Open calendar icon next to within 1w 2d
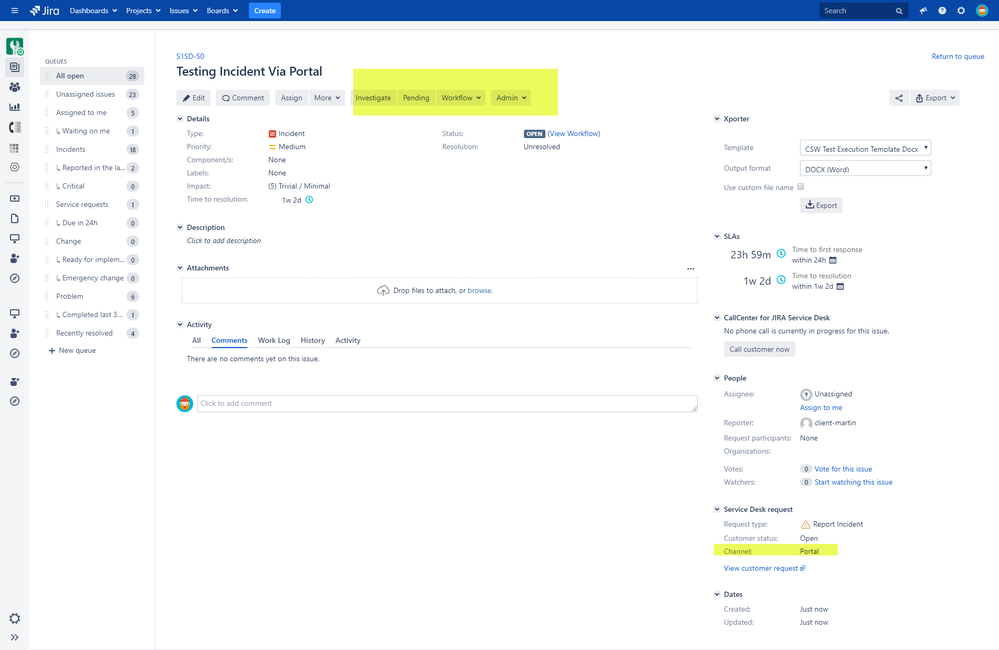Viewport: 999px width, 650px height. pos(840,286)
